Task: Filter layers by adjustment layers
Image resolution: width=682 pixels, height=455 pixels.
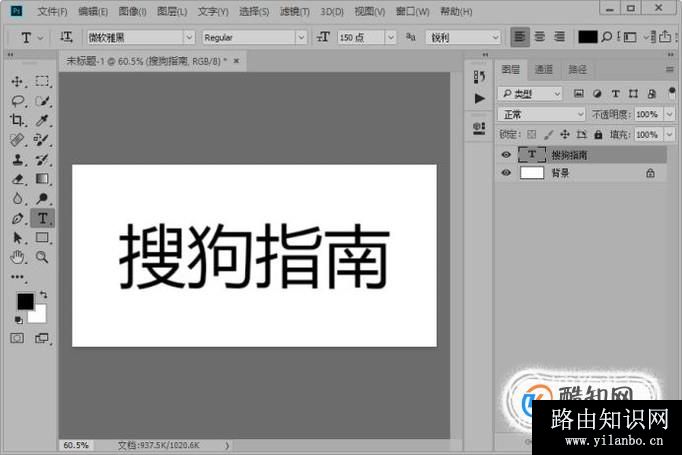Action: click(x=597, y=94)
